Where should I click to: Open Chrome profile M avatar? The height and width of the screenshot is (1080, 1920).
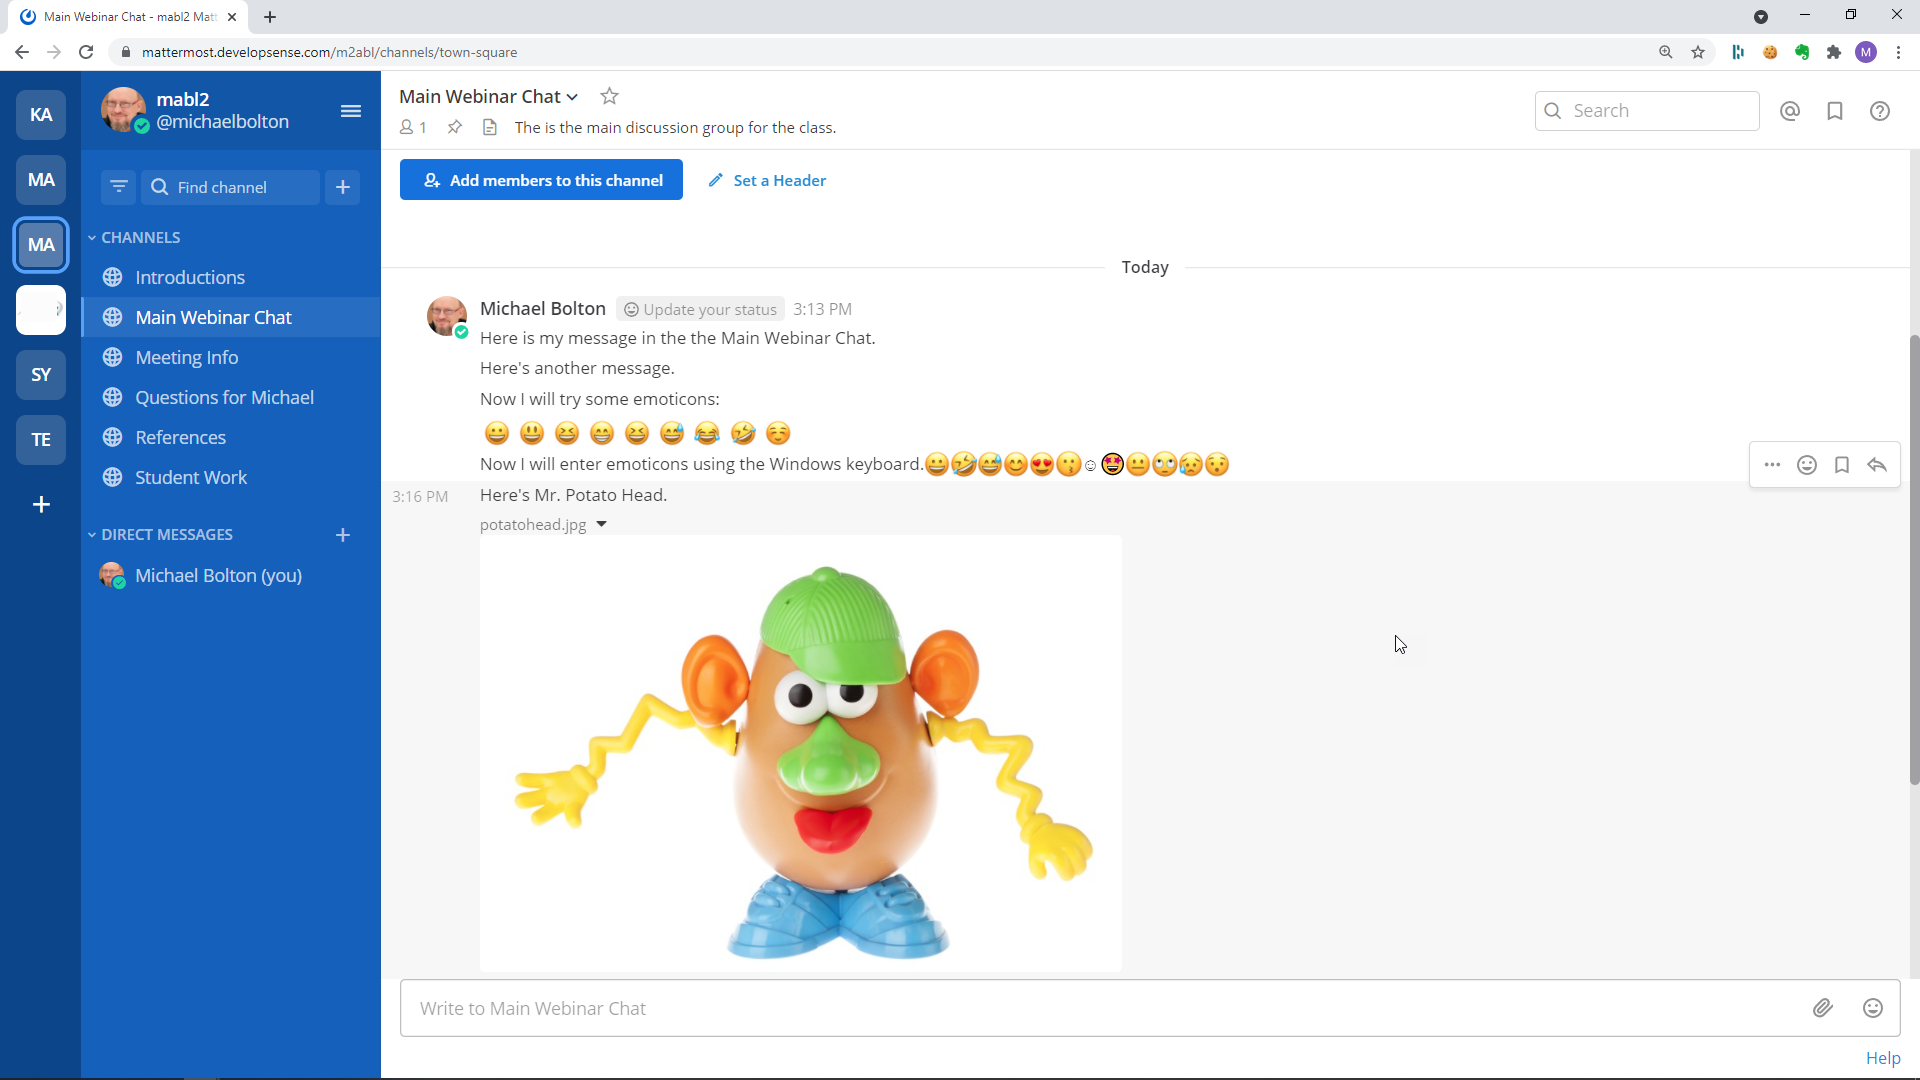coord(1866,52)
